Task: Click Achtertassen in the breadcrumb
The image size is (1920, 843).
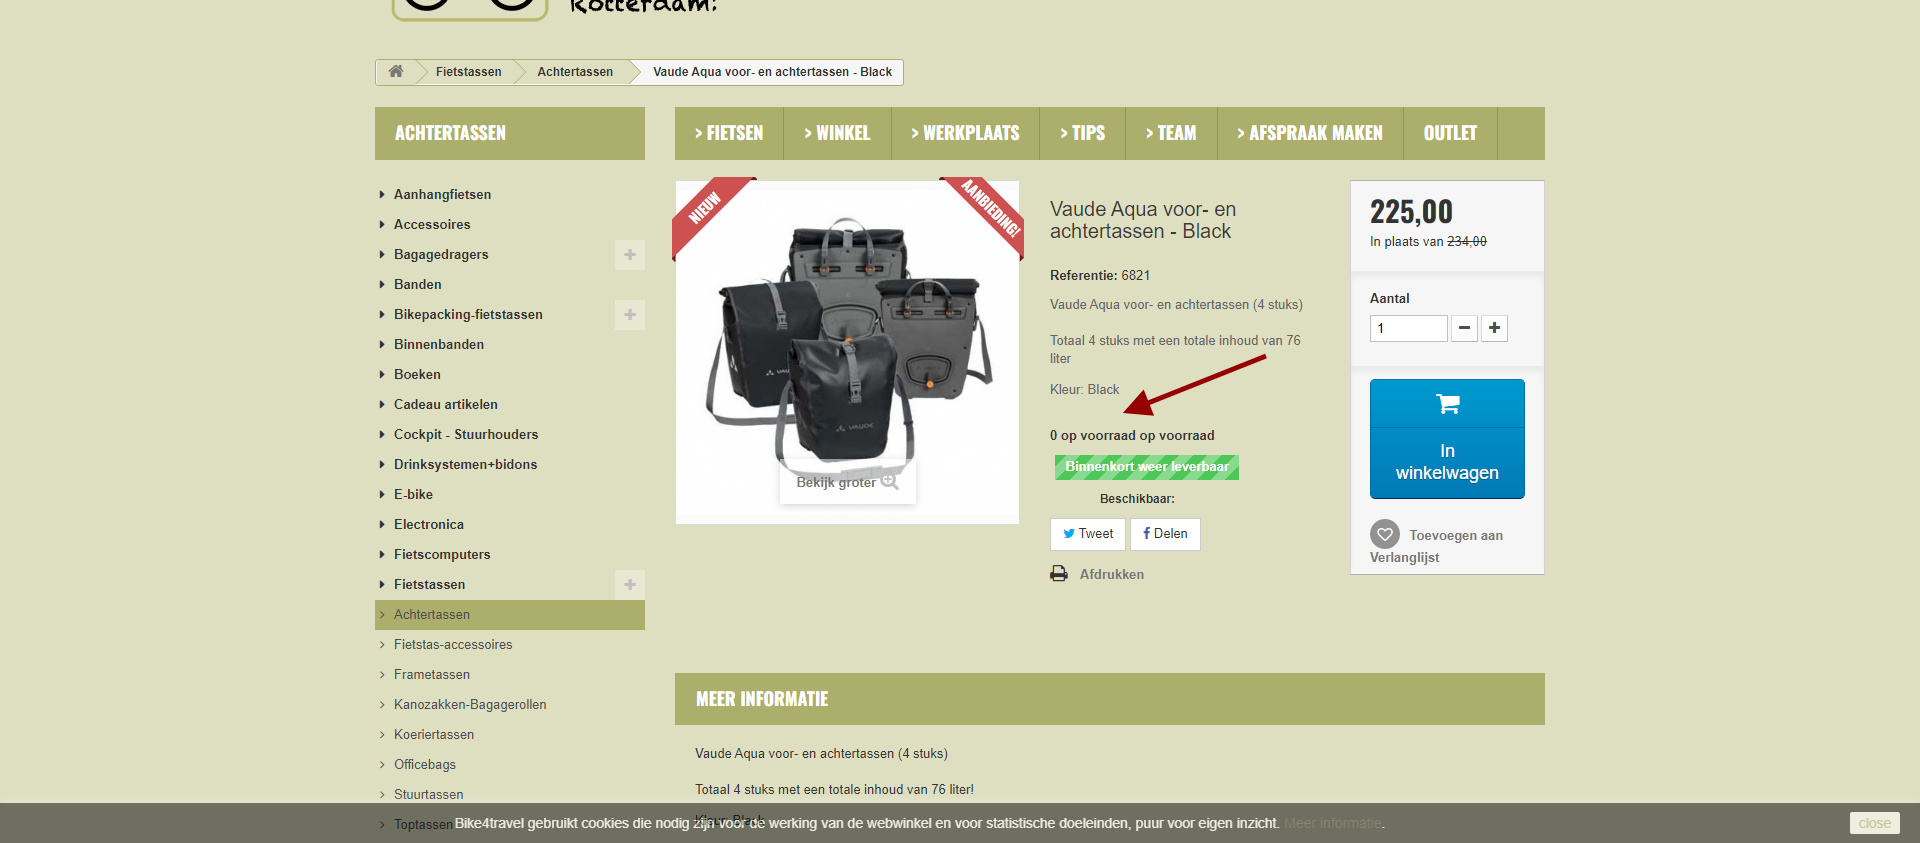Action: click(x=575, y=72)
